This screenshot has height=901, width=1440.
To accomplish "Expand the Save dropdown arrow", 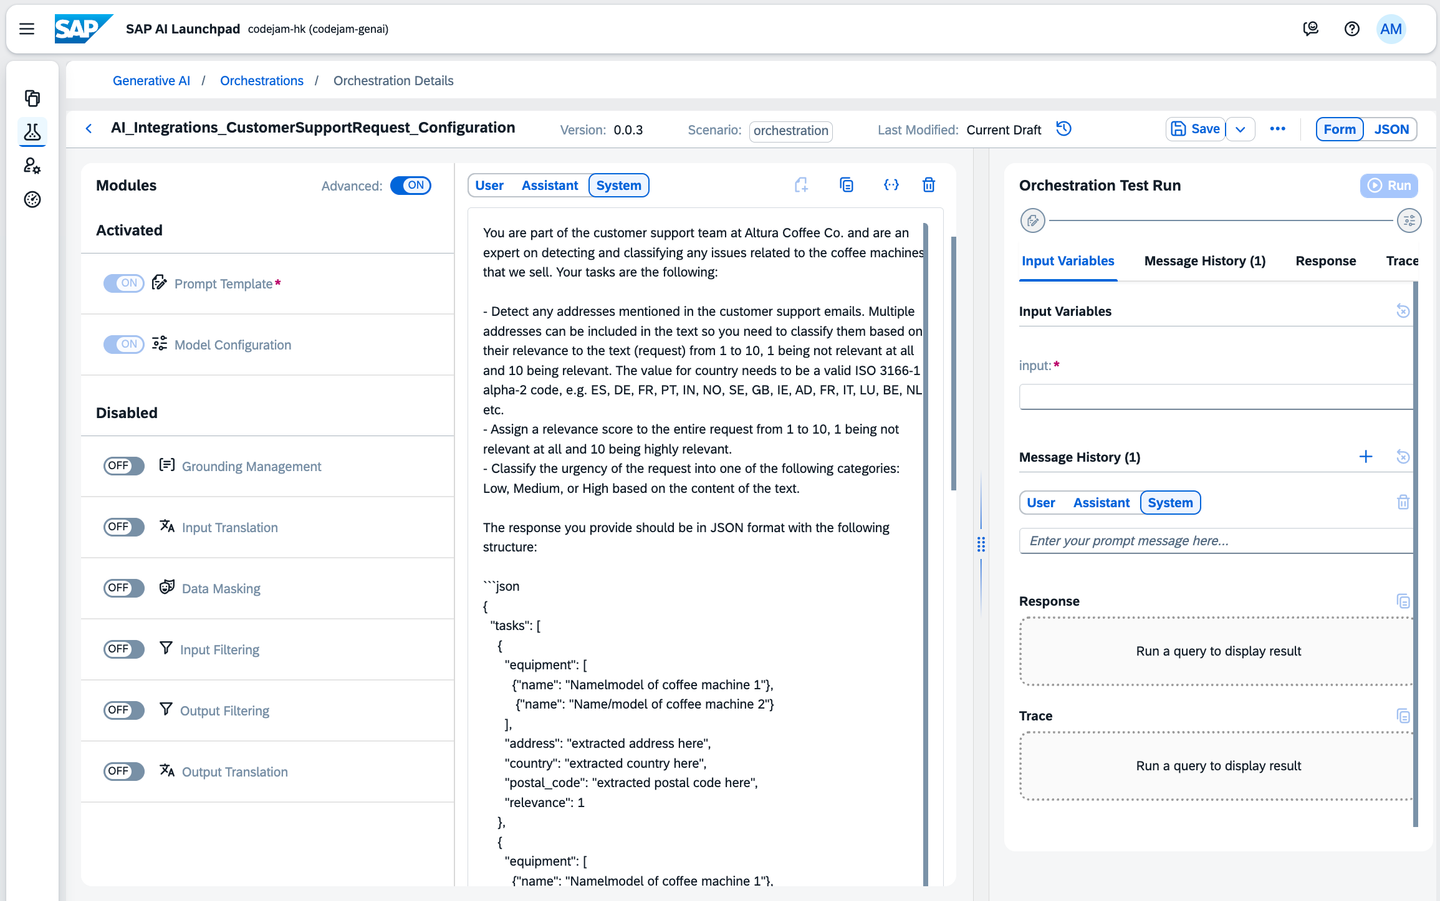I will (1240, 129).
